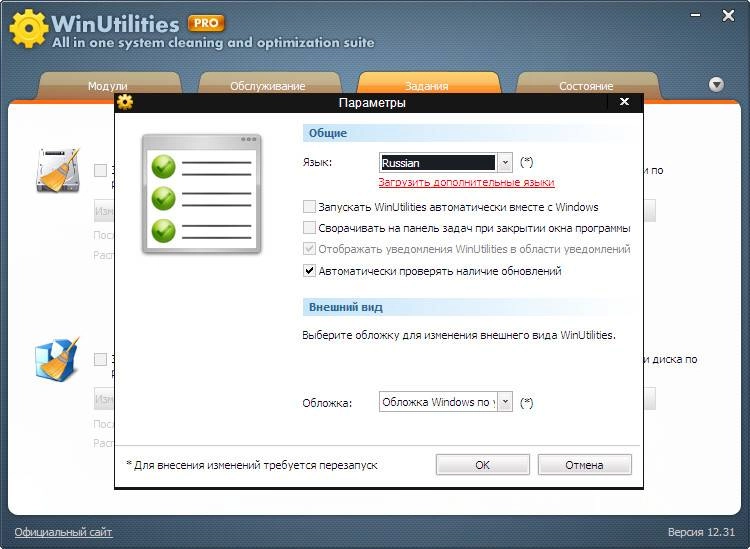Open the Официальный сайт link
This screenshot has width=750, height=549.
click(63, 532)
